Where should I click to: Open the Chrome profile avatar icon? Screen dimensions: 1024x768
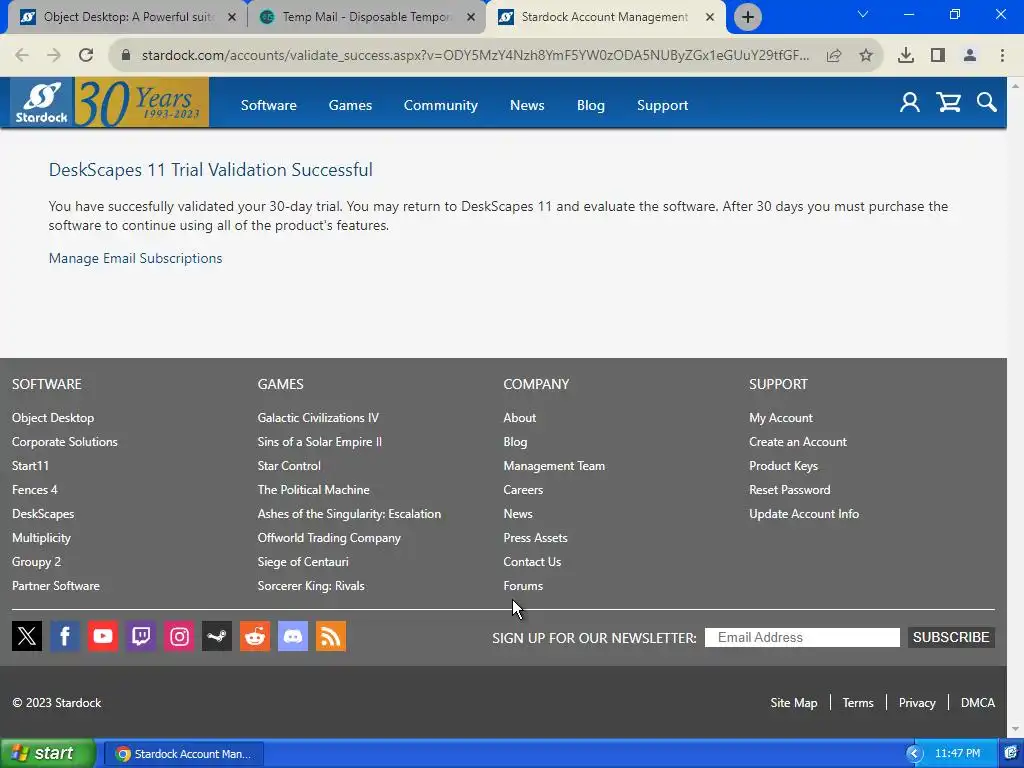tap(970, 56)
